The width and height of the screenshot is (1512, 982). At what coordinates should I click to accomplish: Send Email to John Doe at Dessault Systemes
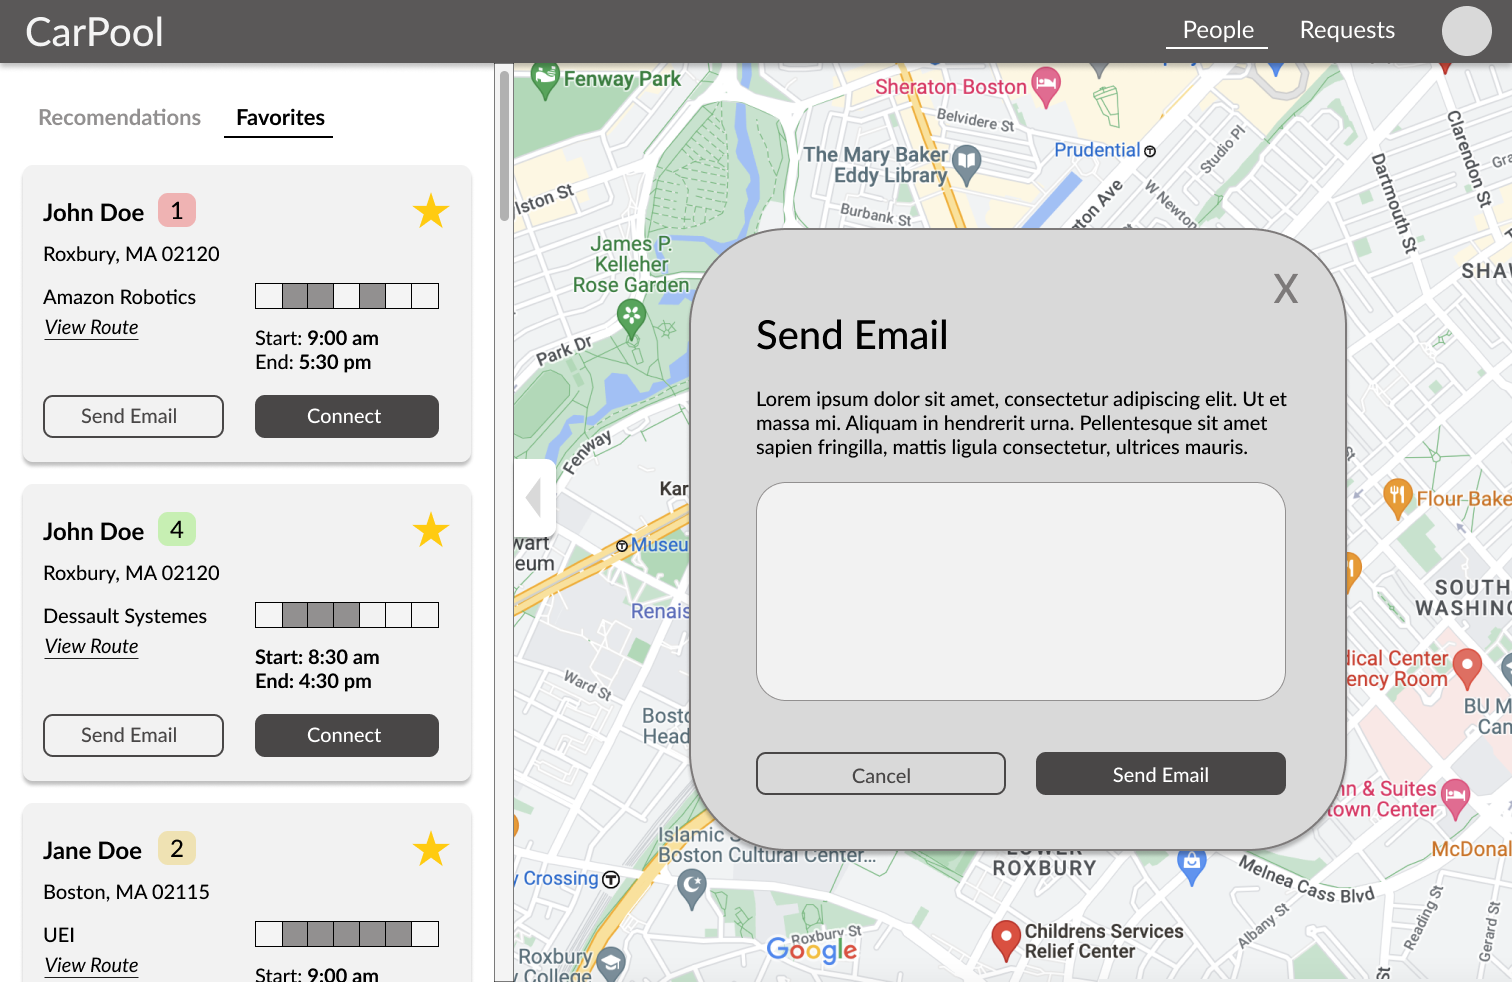(133, 735)
